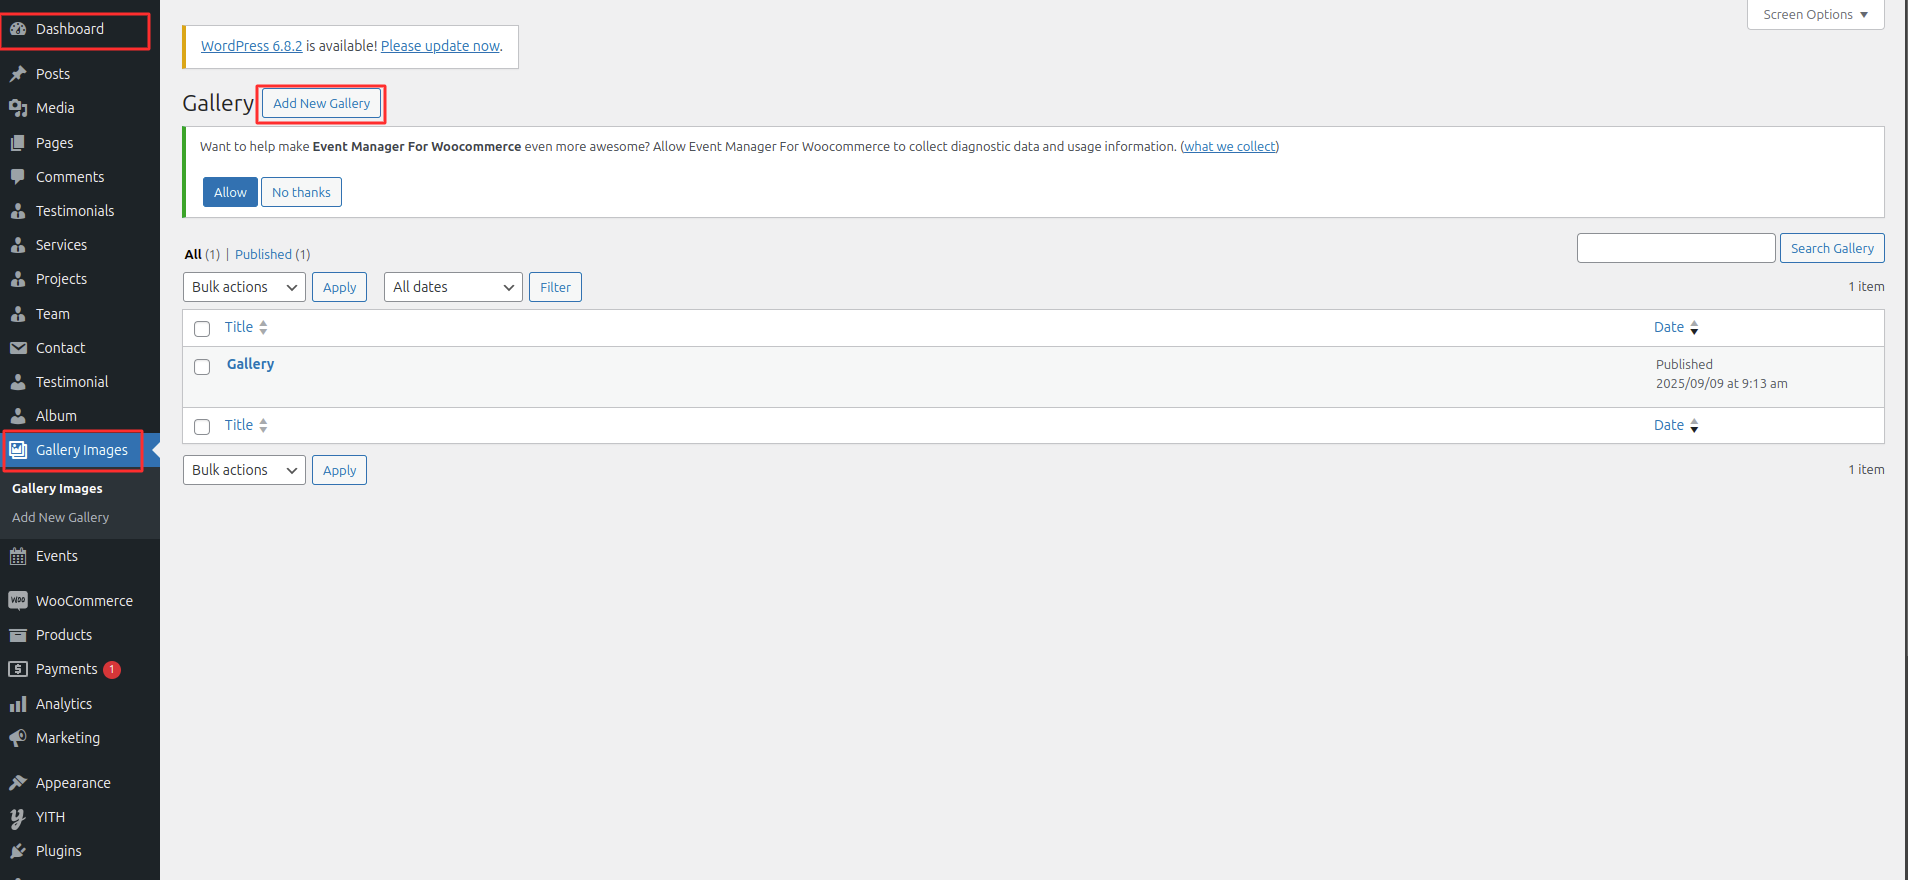Screen dimensions: 1908x880
Task: Click the Appearance paintbrush icon
Action: 18,783
